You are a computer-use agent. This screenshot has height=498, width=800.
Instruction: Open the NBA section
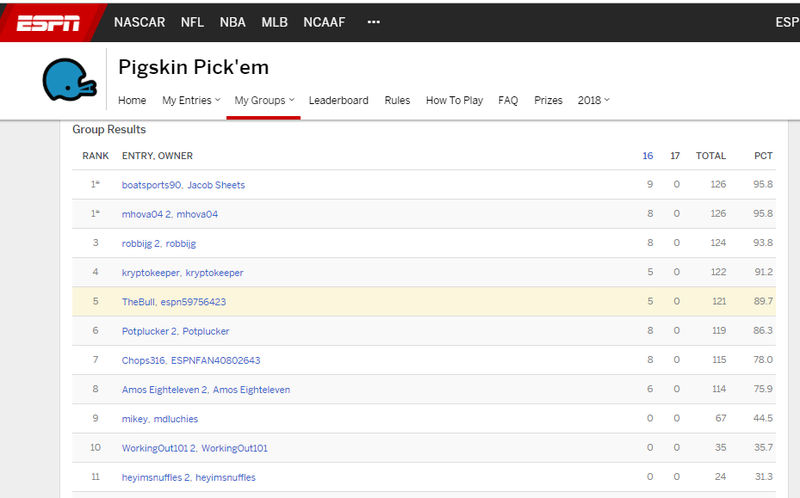[233, 22]
